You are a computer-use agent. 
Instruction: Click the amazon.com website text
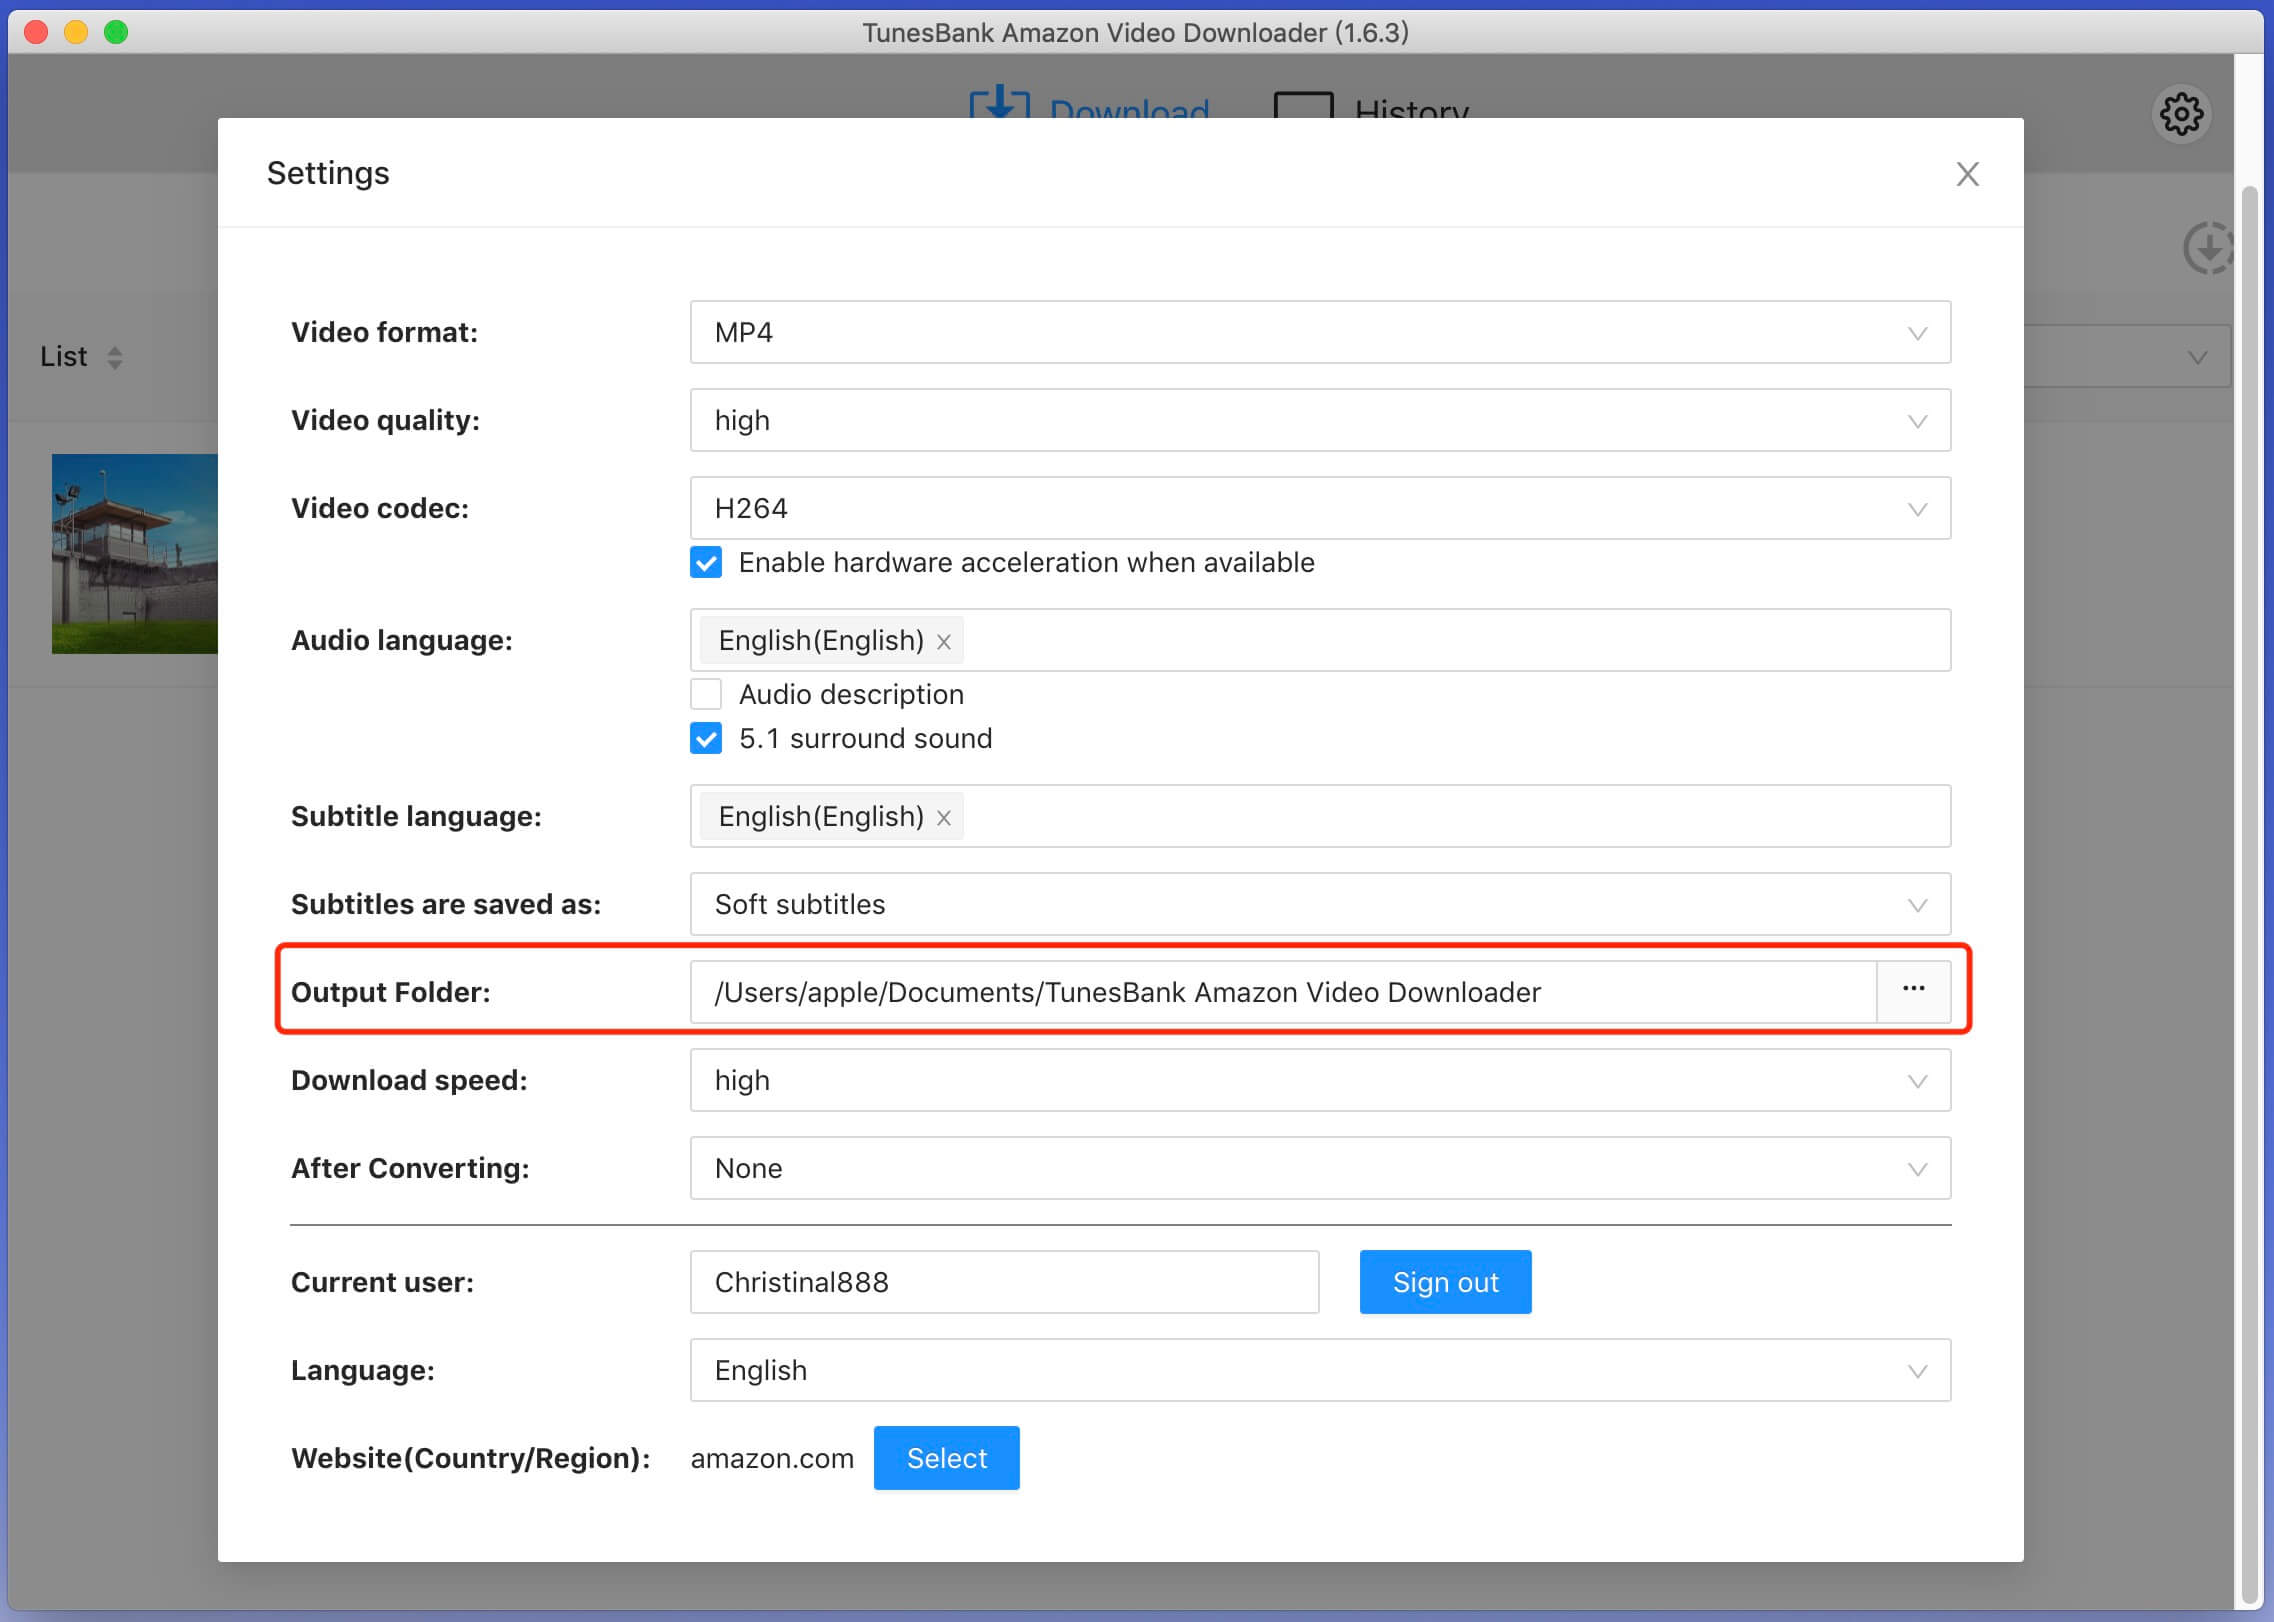[772, 1458]
